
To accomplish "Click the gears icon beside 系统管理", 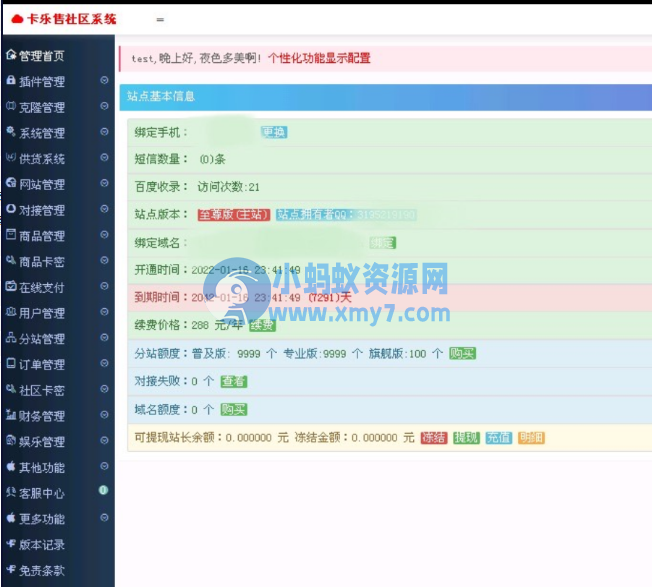I will (x=11, y=132).
